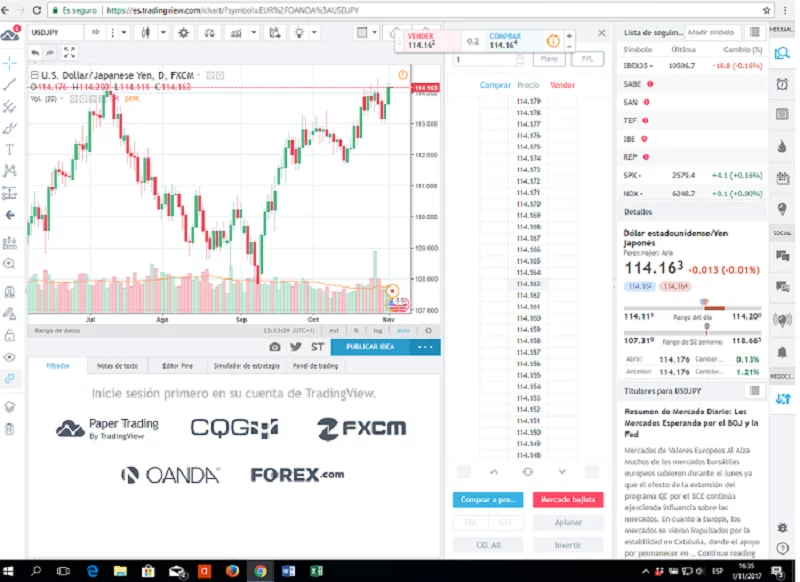Click the redo arrow button
800x582 pixels.
(50, 52)
